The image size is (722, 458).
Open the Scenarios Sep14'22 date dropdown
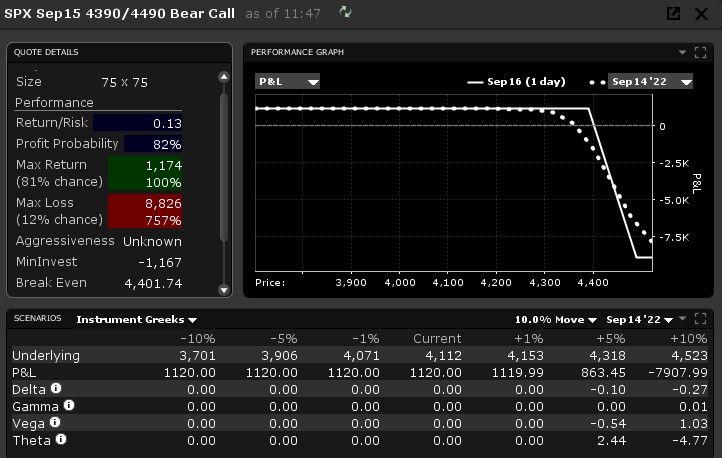point(639,320)
